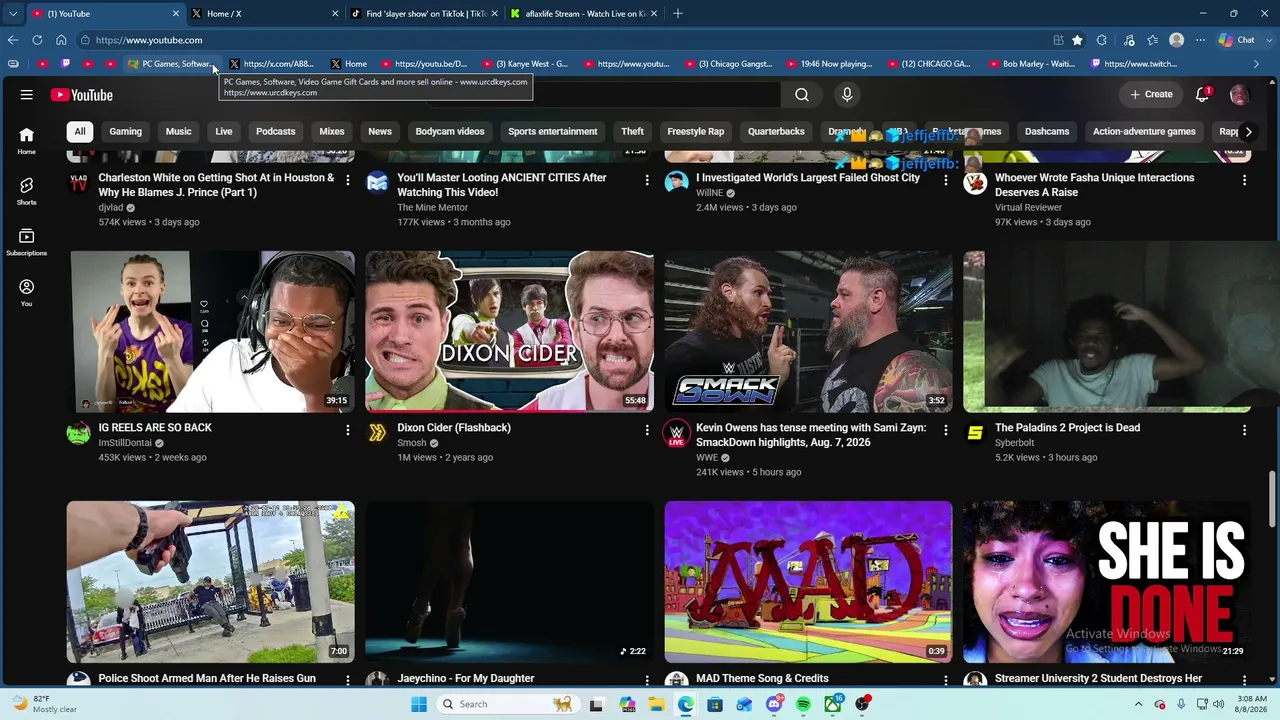
Task: Select the Bodycam videos chip
Action: point(450,131)
